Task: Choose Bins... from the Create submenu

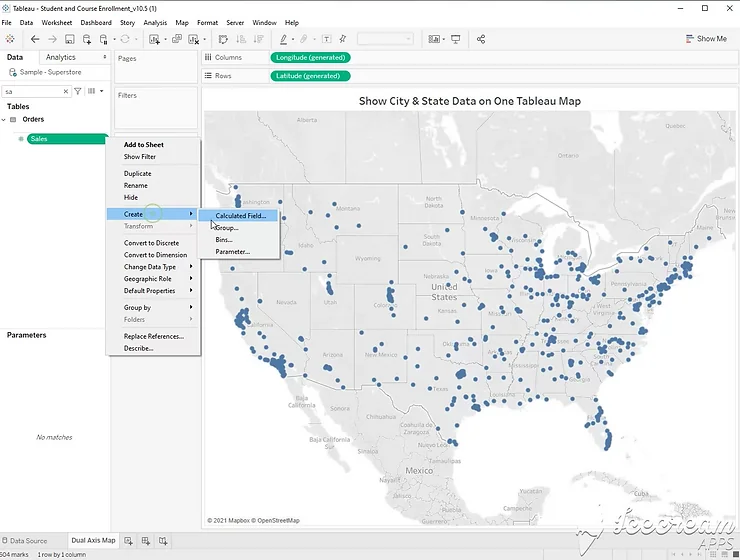Action: click(238, 240)
